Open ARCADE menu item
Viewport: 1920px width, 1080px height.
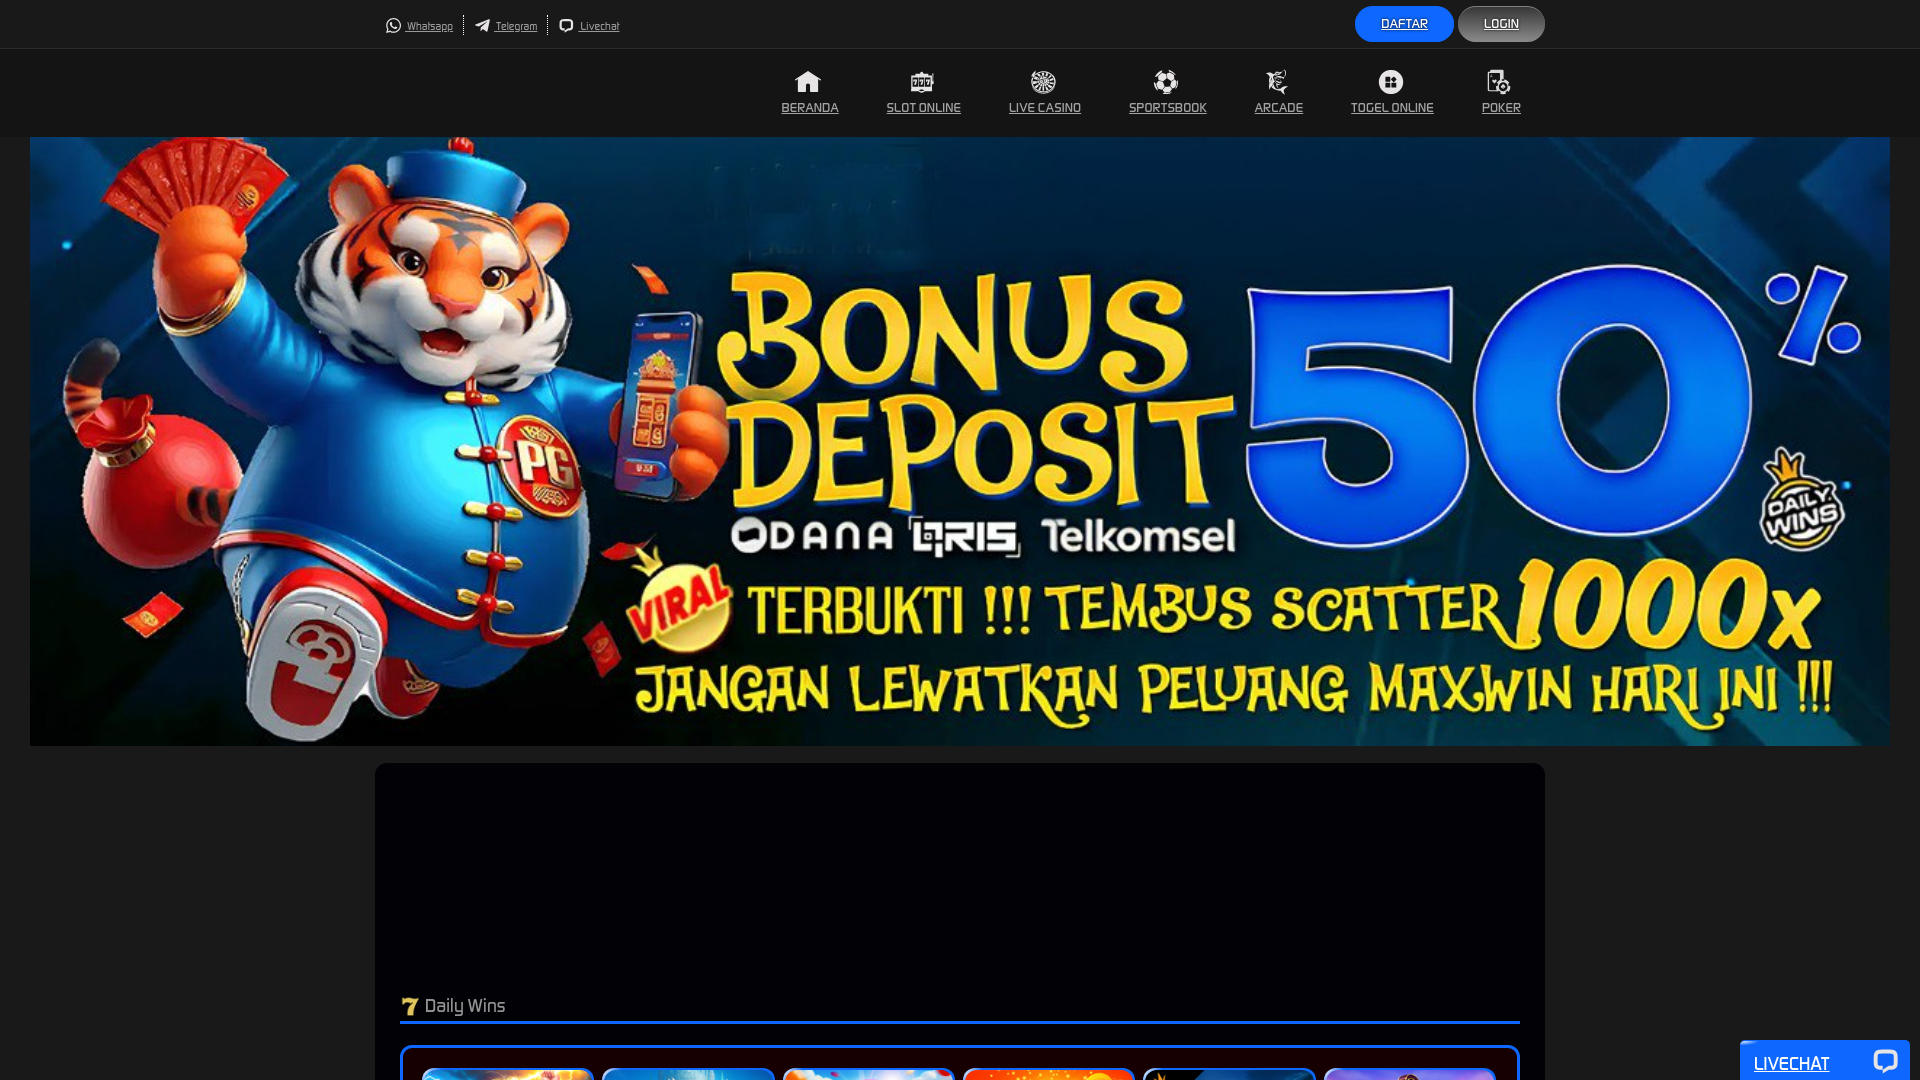coord(1279,108)
